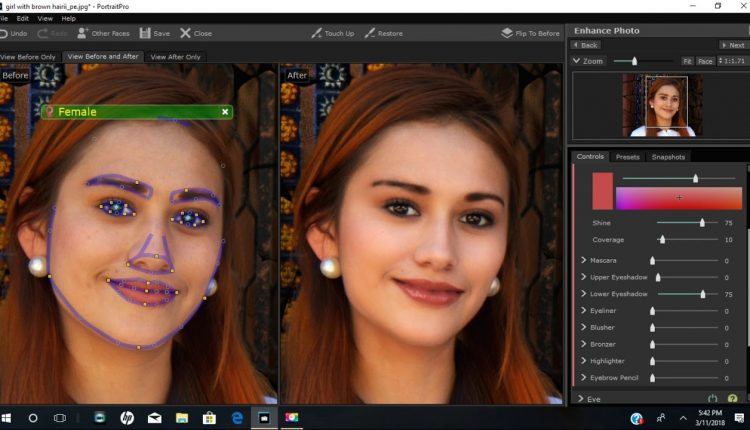
Task: Open the People tray icon
Action: 661,418
